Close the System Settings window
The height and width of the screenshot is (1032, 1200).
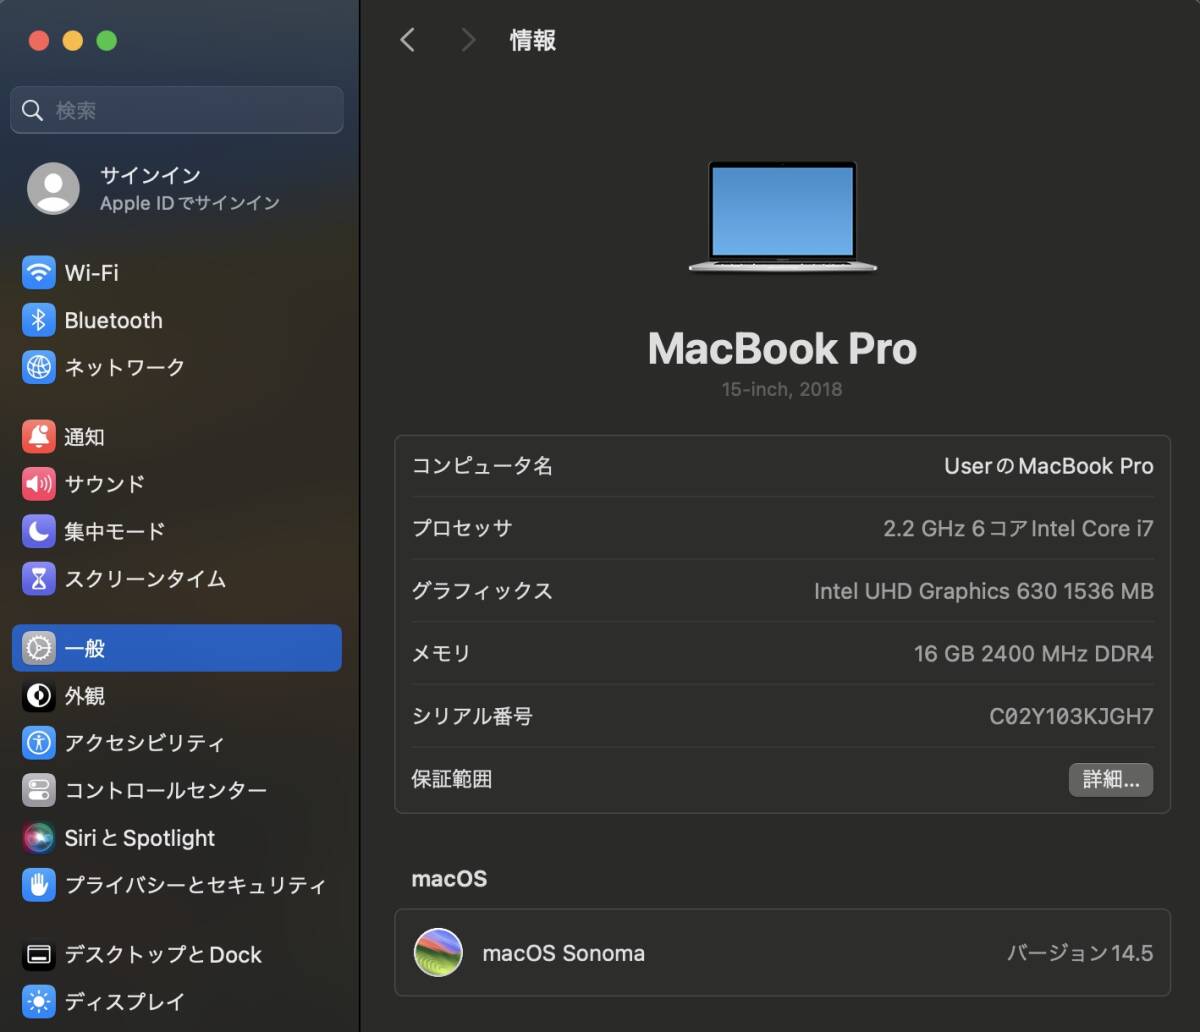(39, 40)
